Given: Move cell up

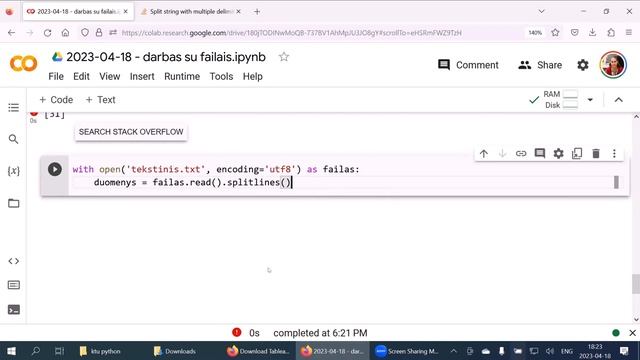Looking at the screenshot, I should [x=484, y=154].
